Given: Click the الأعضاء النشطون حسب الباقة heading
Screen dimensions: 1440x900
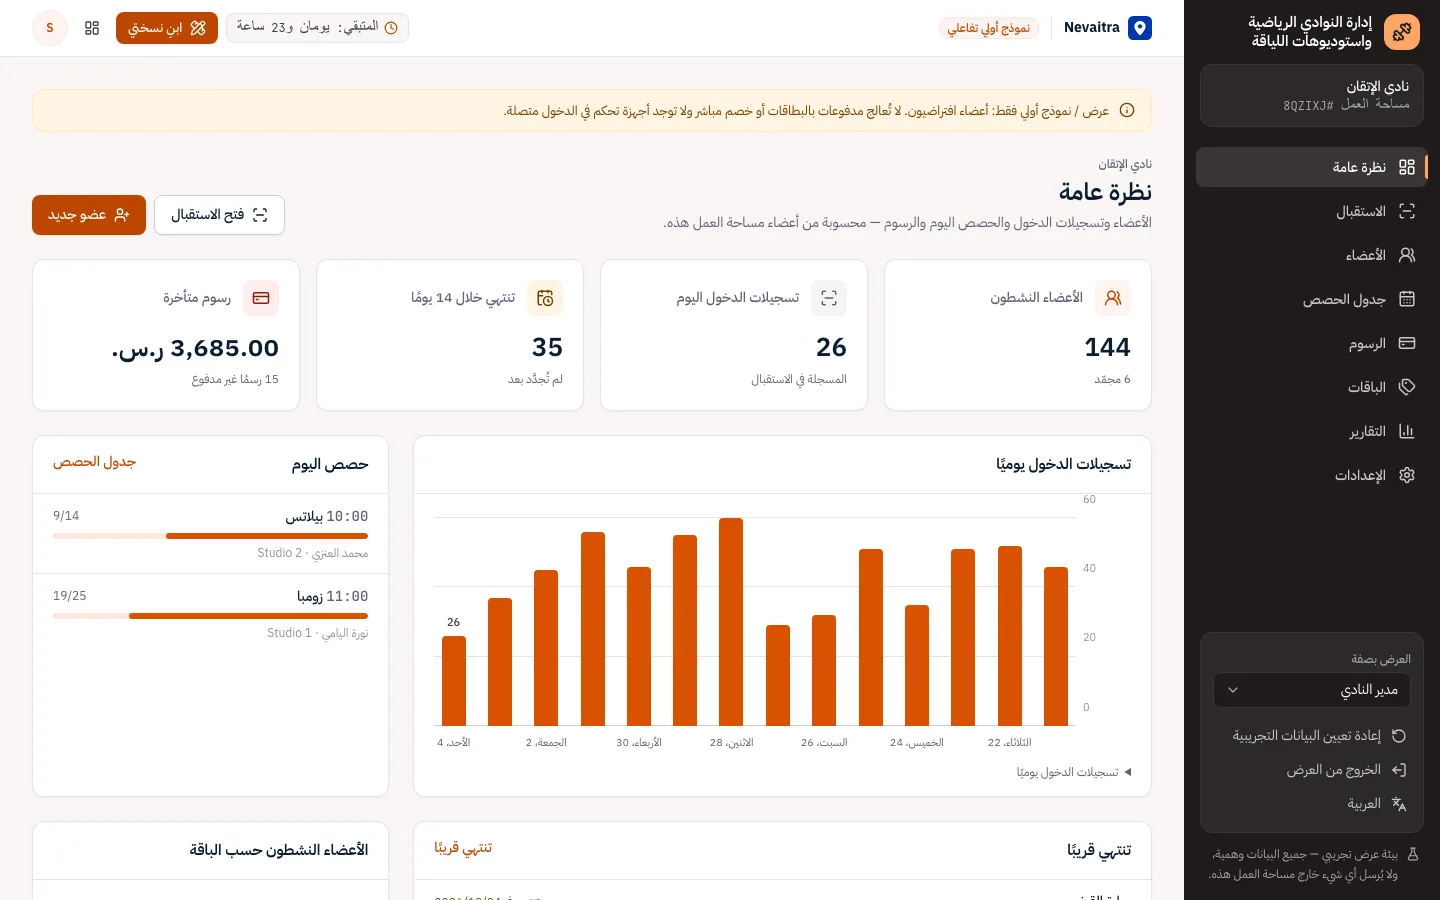Looking at the screenshot, I should [279, 850].
